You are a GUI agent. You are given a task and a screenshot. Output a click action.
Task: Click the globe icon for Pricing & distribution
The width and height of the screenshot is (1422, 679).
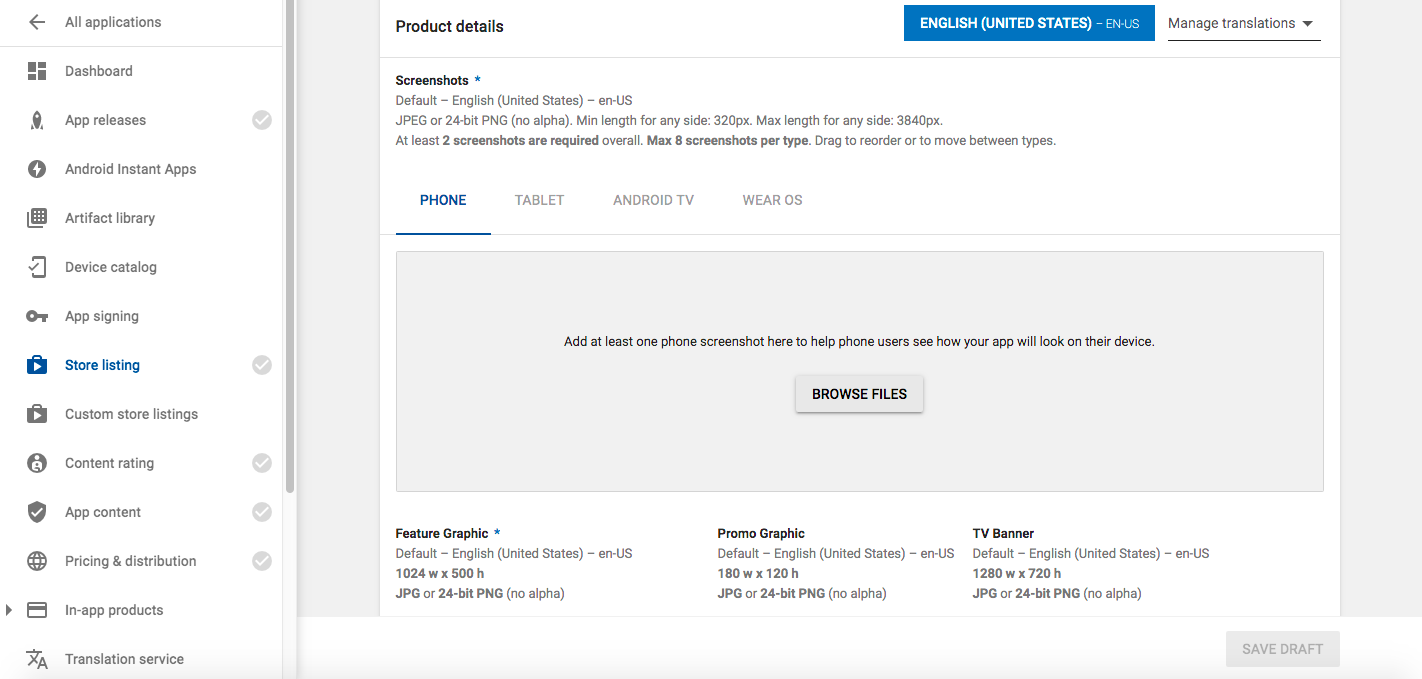click(x=37, y=561)
